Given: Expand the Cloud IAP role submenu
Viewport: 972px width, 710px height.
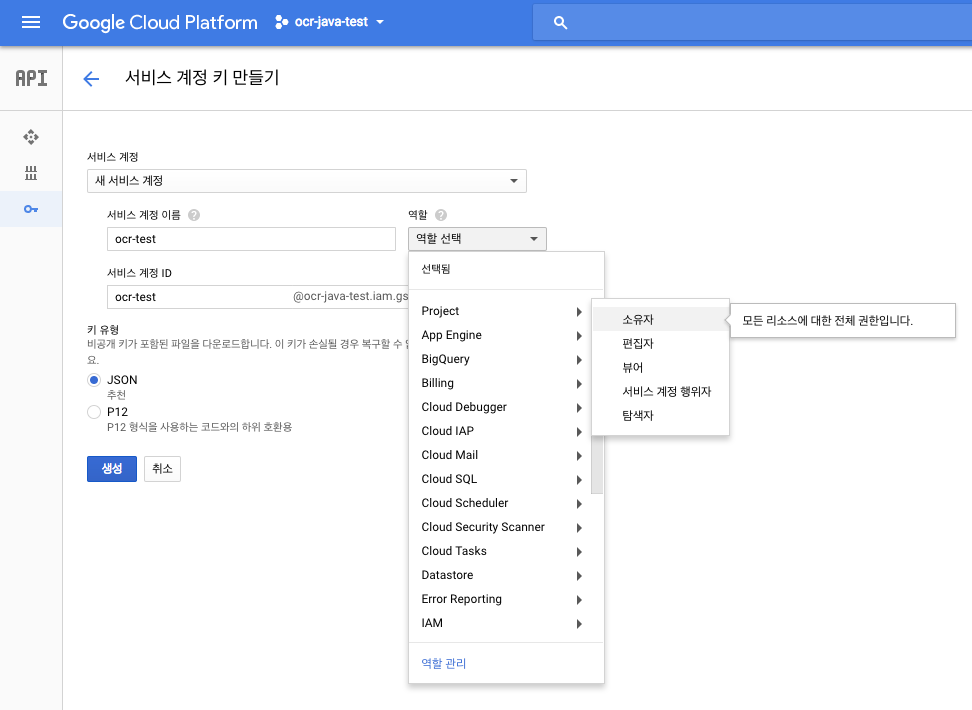Looking at the screenshot, I should (x=502, y=432).
